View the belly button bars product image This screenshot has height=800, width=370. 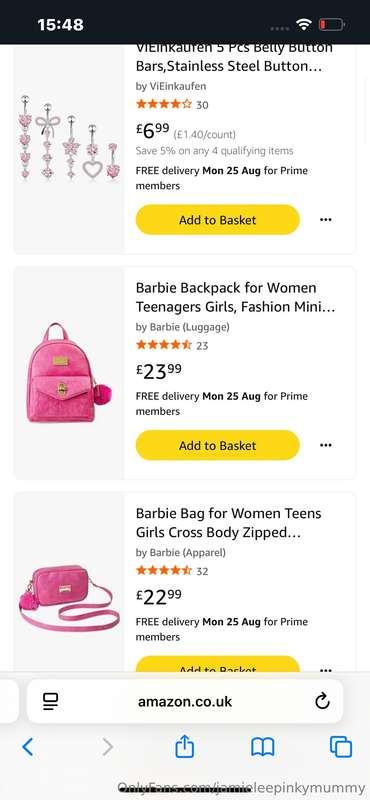pos(69,137)
